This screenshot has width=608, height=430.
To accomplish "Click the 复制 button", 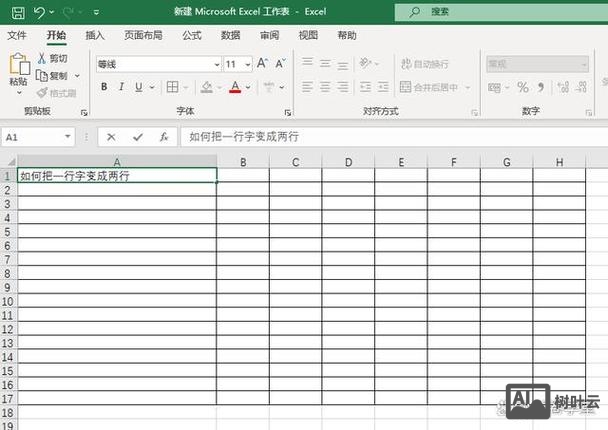I will click(x=52, y=76).
